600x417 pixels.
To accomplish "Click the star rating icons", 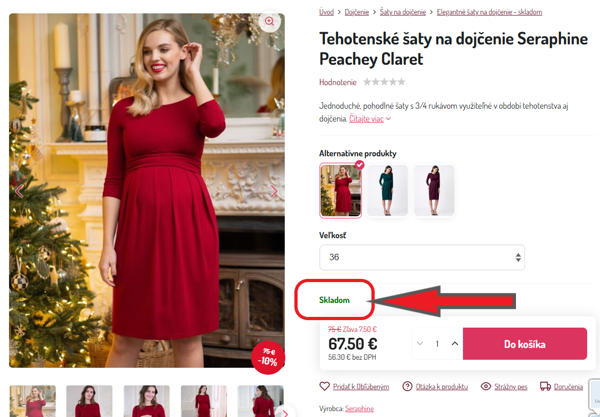I will (x=384, y=82).
